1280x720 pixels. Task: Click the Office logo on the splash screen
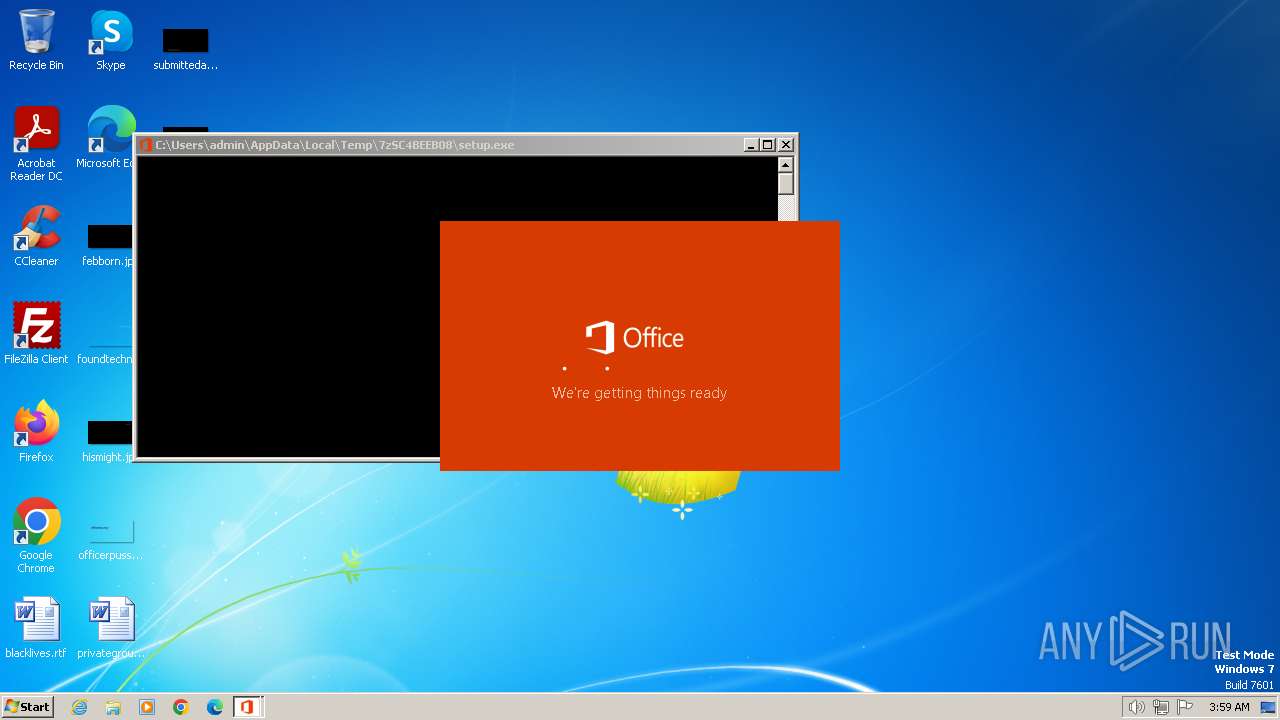click(635, 338)
